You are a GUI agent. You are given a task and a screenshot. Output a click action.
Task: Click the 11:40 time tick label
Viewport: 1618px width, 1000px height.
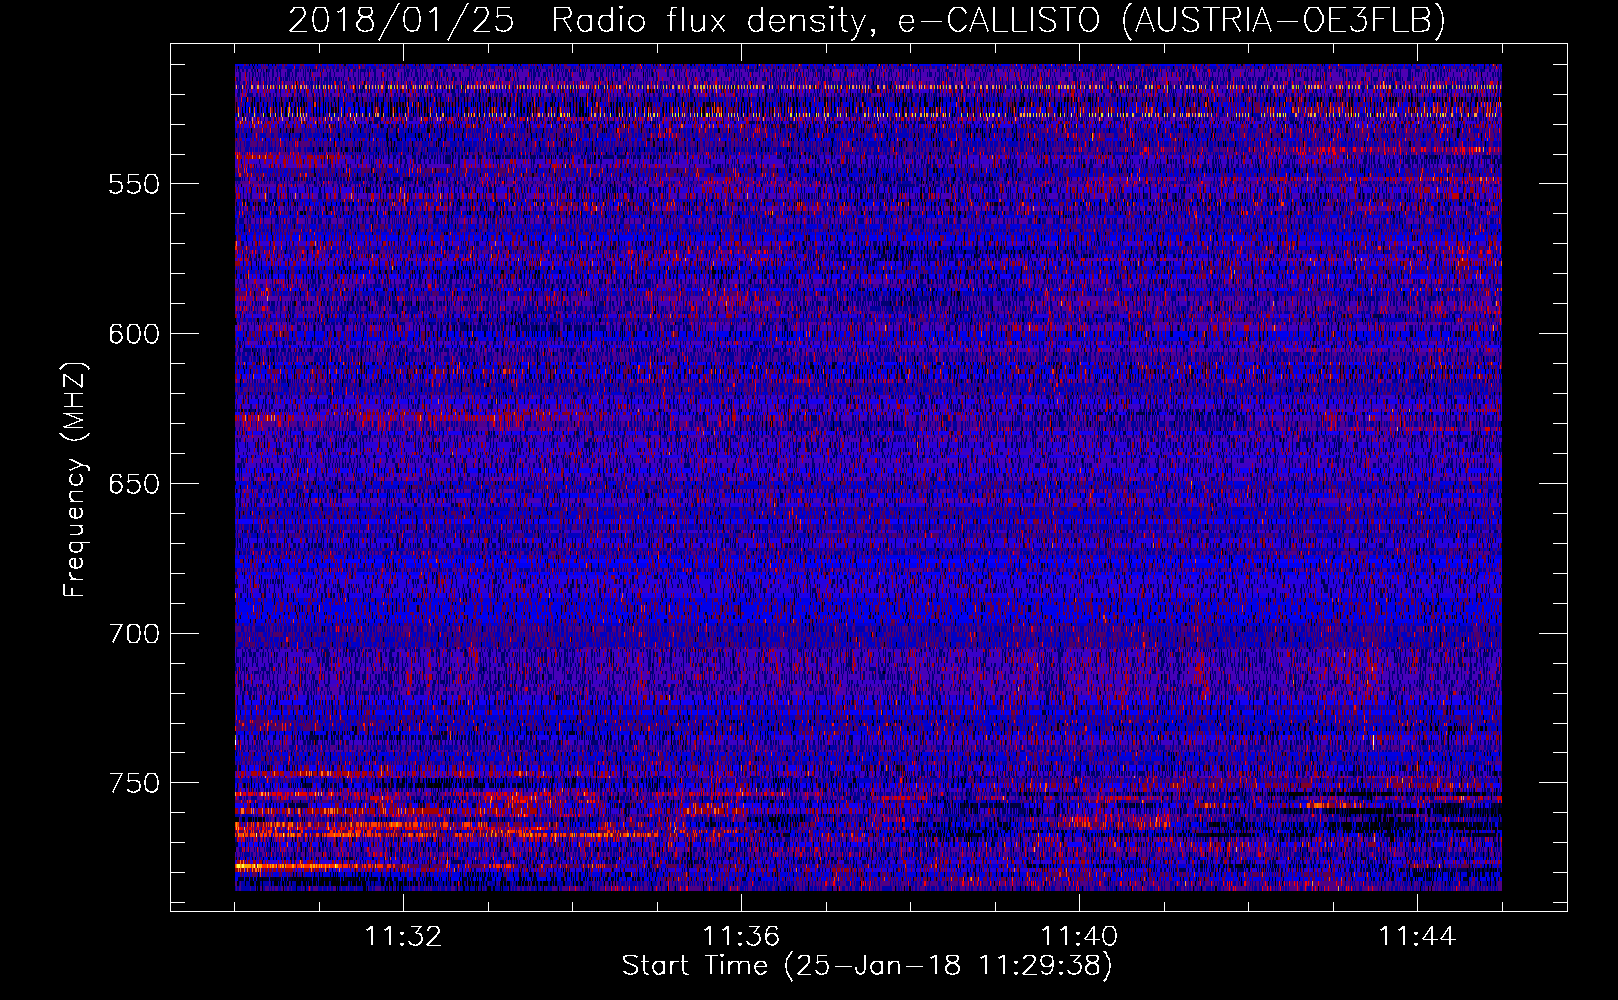click(1079, 936)
